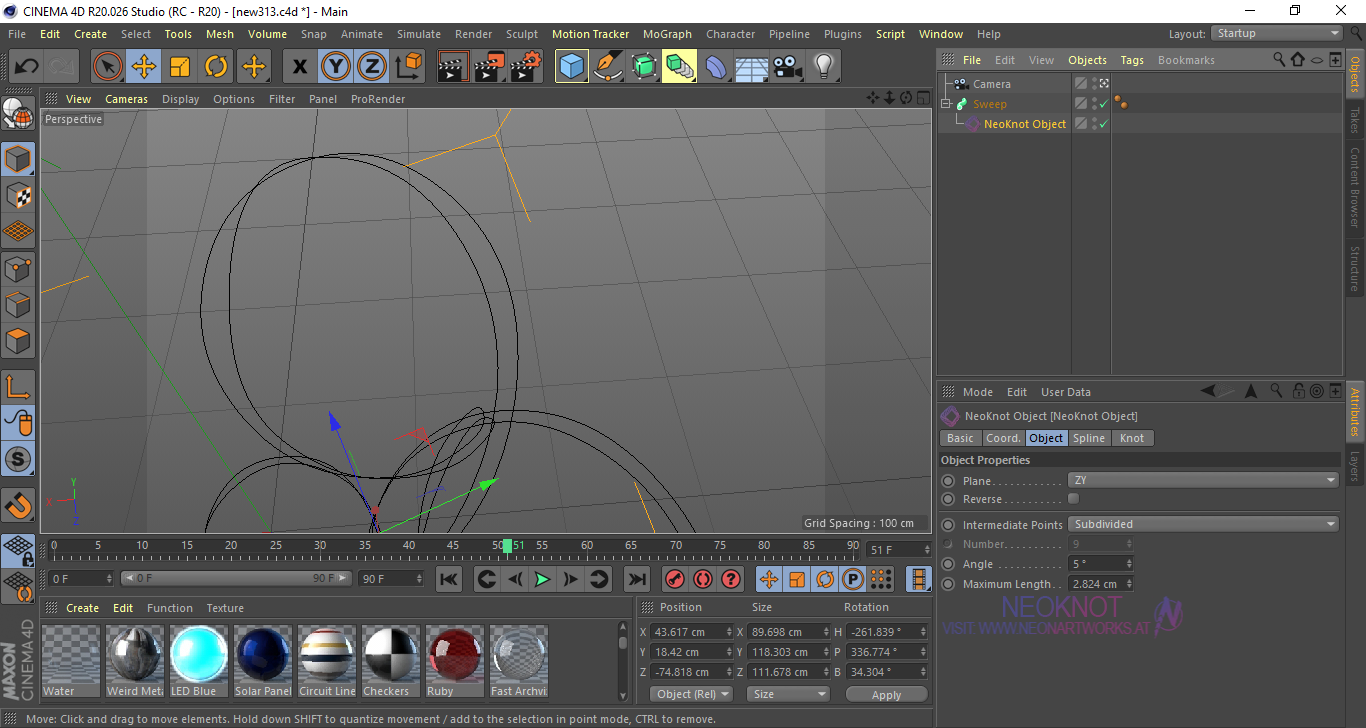1366x728 pixels.
Task: Toggle the Y axis lock
Action: pos(335,67)
